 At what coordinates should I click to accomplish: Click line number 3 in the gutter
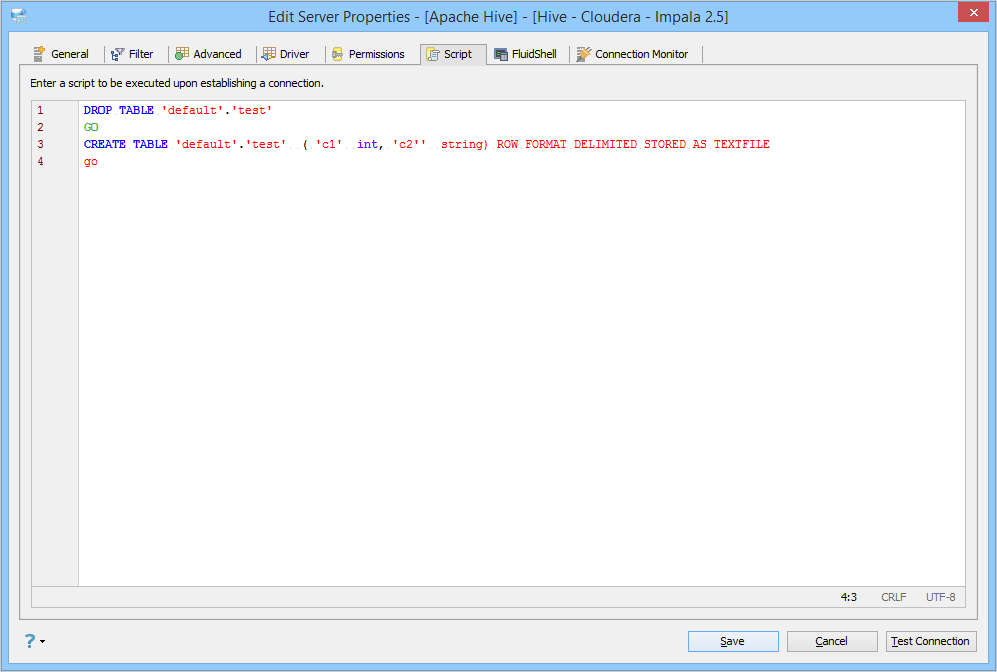click(40, 144)
